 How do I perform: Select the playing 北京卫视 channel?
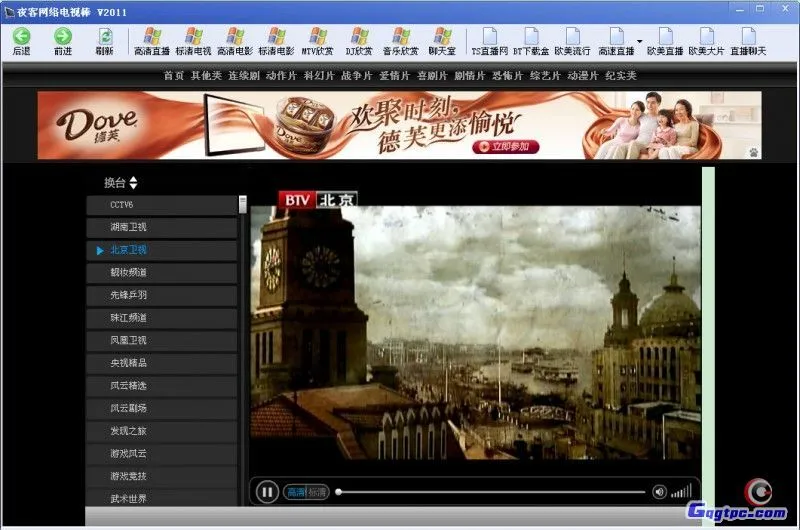pos(162,250)
